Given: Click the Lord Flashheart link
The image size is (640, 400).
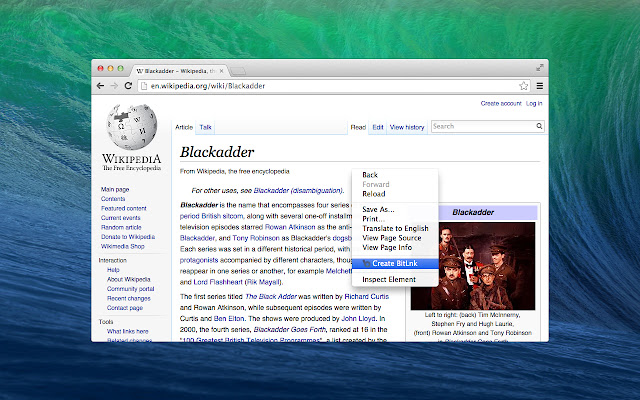Looking at the screenshot, I should [218, 282].
